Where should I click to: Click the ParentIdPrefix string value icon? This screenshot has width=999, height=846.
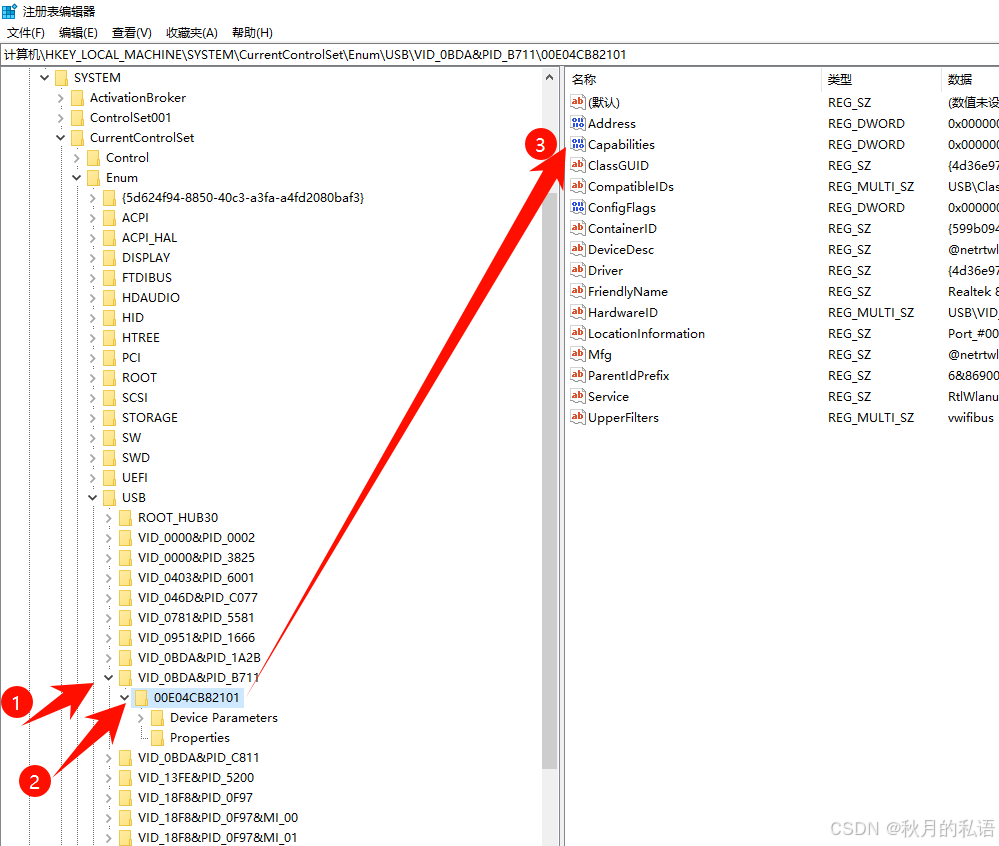click(577, 375)
